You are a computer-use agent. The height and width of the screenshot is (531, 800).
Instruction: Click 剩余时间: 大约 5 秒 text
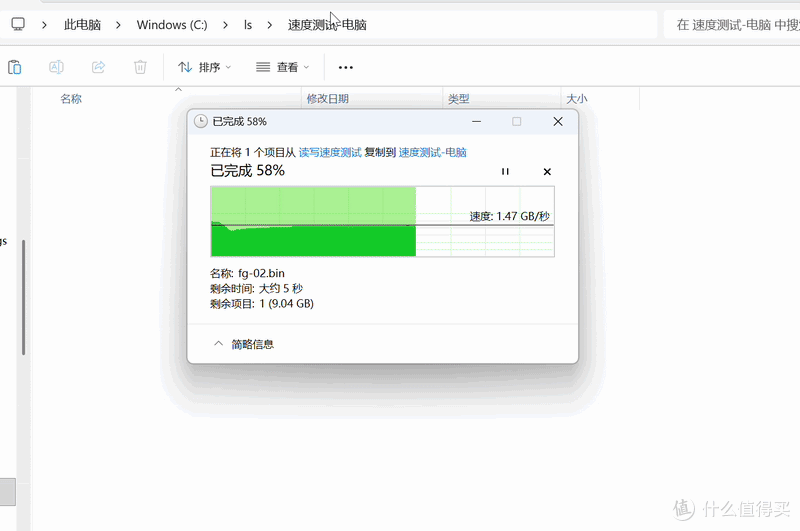click(x=257, y=289)
